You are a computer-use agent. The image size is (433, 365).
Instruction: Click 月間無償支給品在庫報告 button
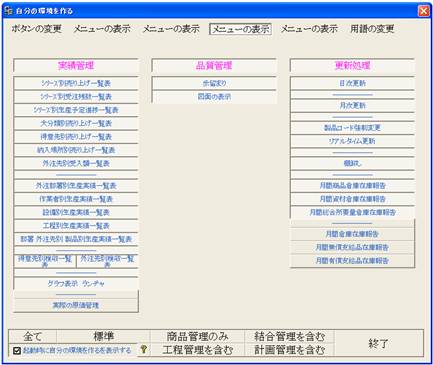point(352,247)
